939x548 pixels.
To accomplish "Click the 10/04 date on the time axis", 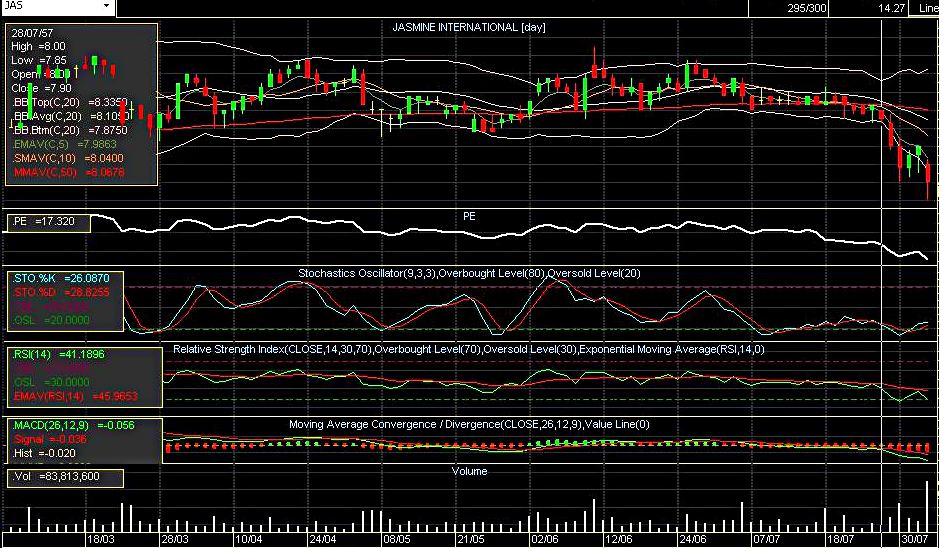I will (248, 539).
